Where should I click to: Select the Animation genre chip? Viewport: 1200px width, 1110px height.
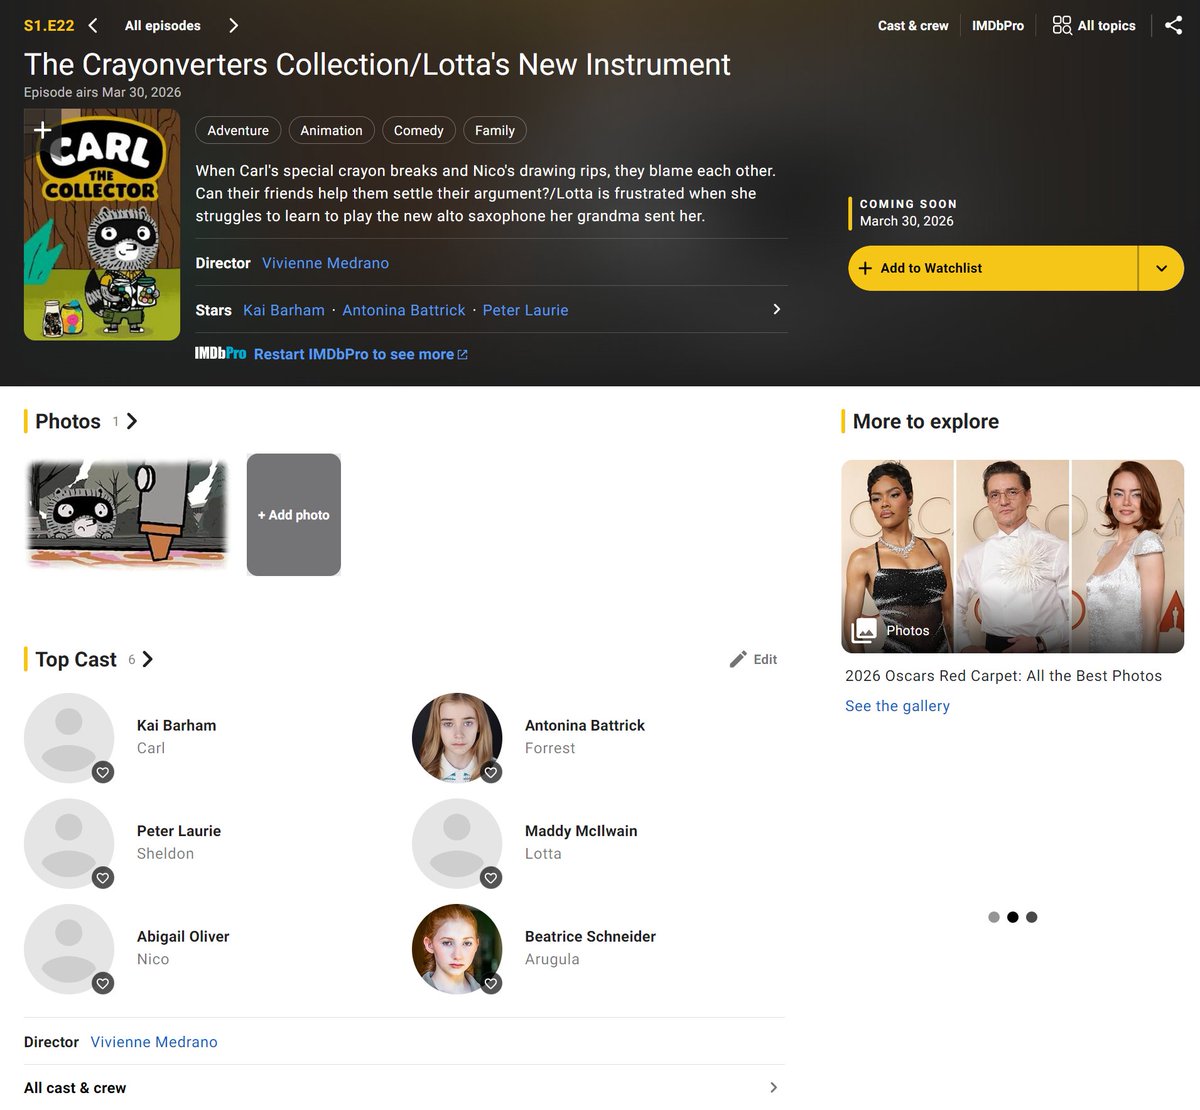tap(331, 130)
